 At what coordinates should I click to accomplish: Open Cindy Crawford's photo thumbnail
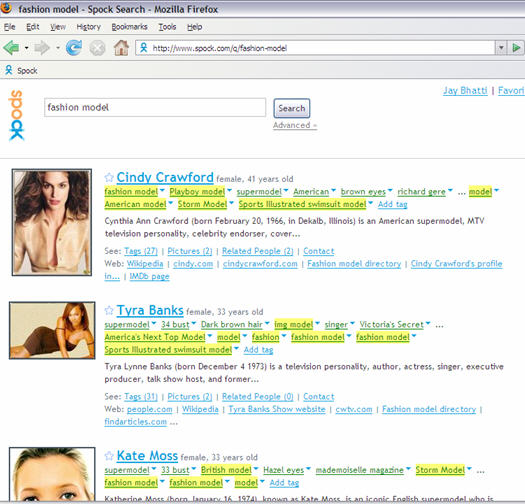(52, 222)
